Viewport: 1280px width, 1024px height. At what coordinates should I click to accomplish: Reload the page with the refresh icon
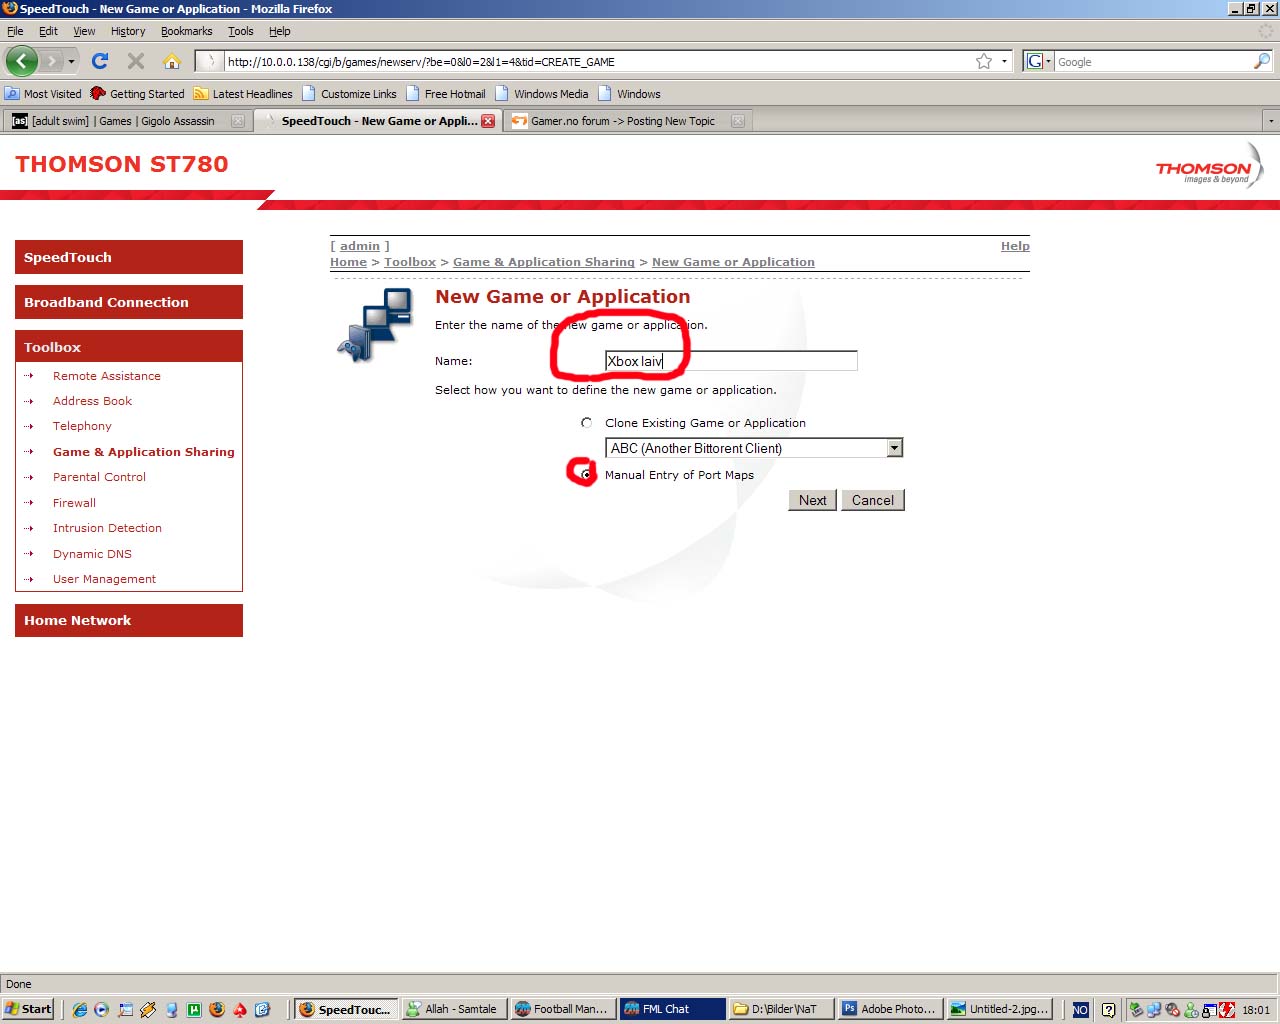coord(100,61)
